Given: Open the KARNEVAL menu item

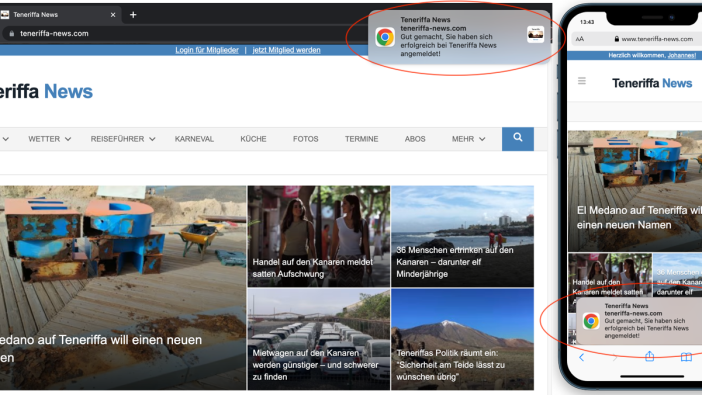Looking at the screenshot, I should point(194,139).
